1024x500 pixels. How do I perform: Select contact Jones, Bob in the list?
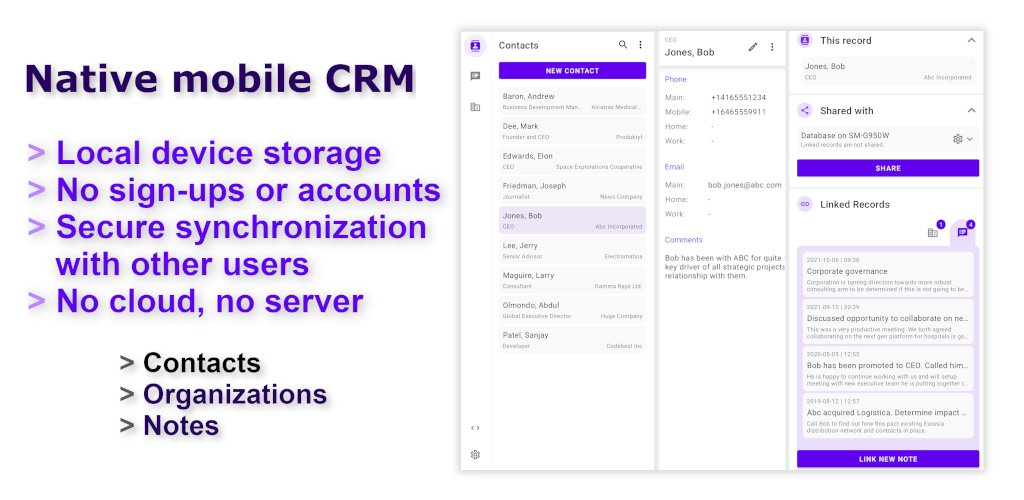[x=572, y=221]
